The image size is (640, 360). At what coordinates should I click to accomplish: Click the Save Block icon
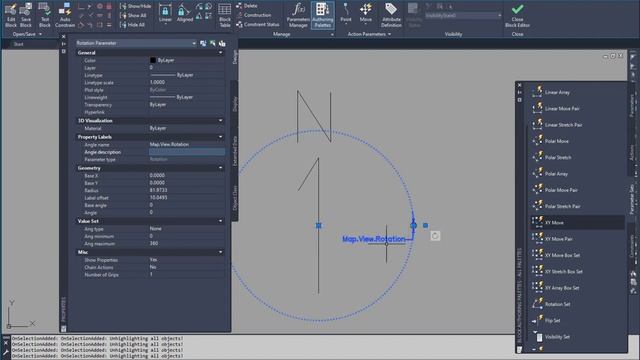pos(26,15)
